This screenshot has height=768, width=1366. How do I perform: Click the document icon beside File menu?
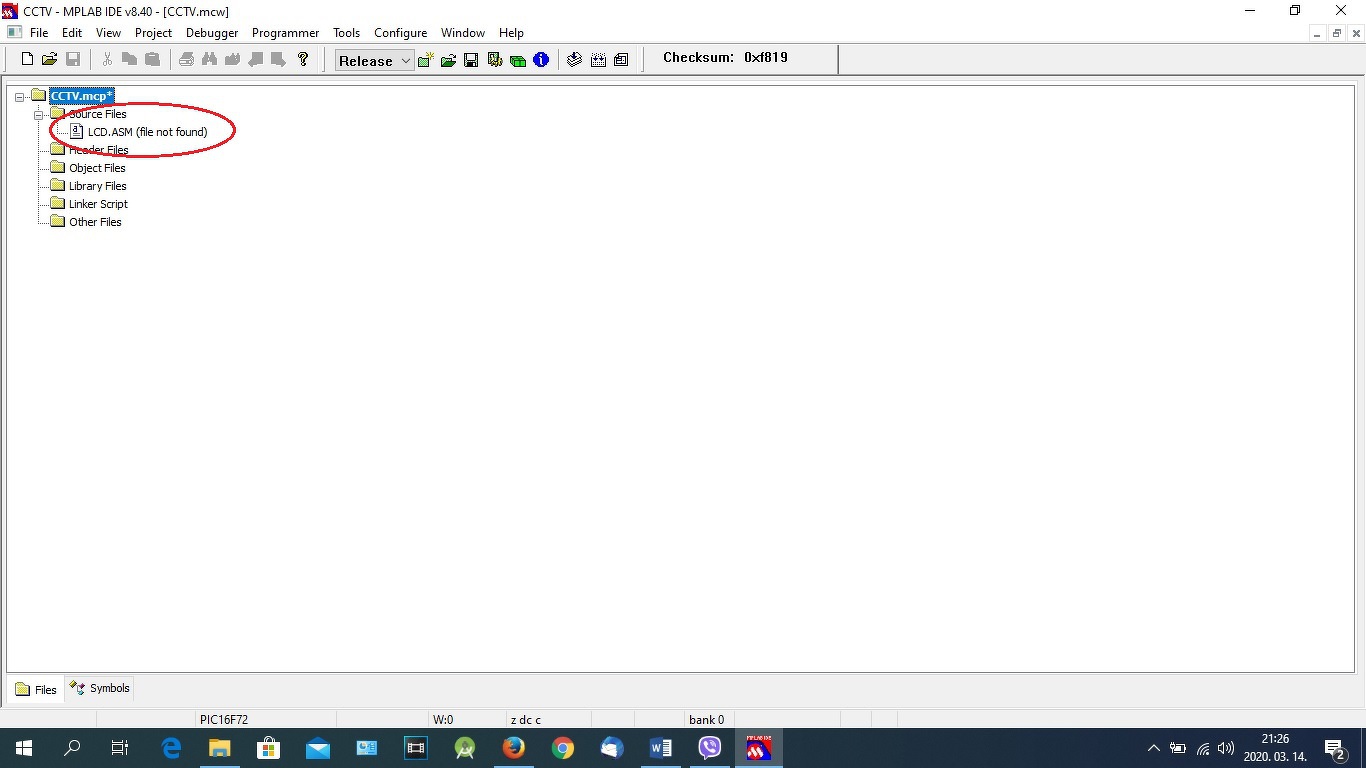[14, 33]
